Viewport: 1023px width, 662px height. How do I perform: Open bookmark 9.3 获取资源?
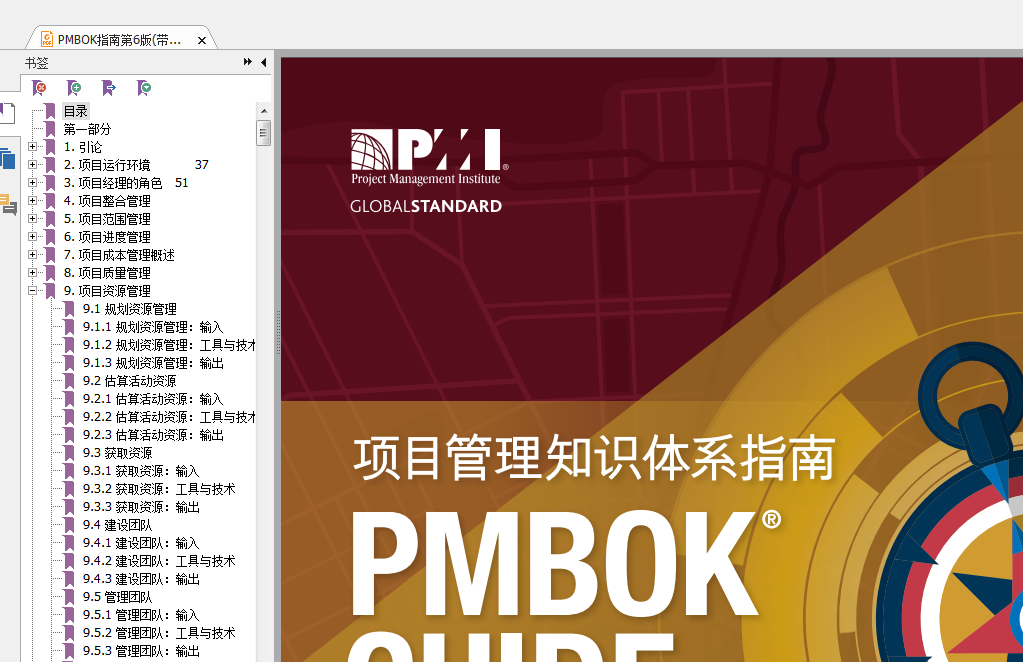tap(117, 453)
